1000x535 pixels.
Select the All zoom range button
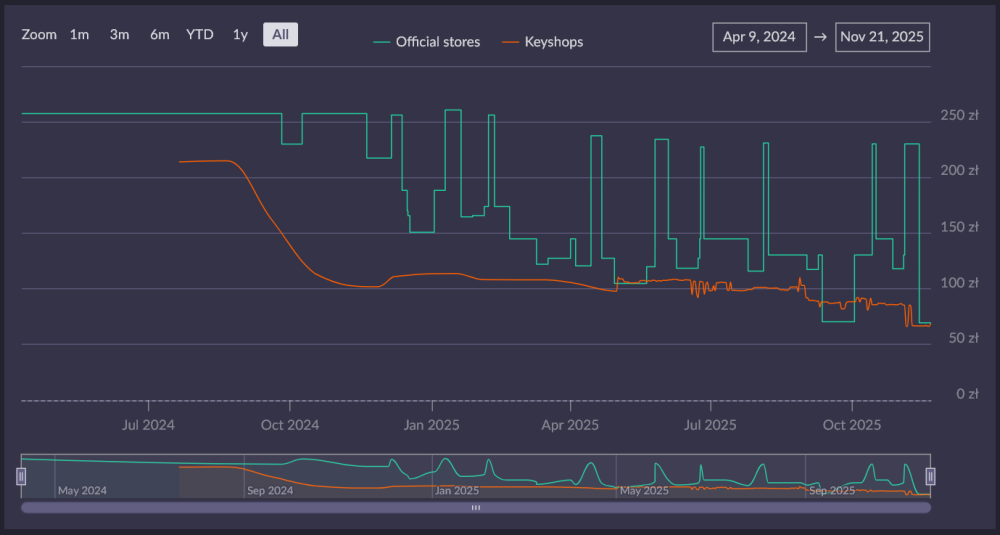click(x=280, y=35)
